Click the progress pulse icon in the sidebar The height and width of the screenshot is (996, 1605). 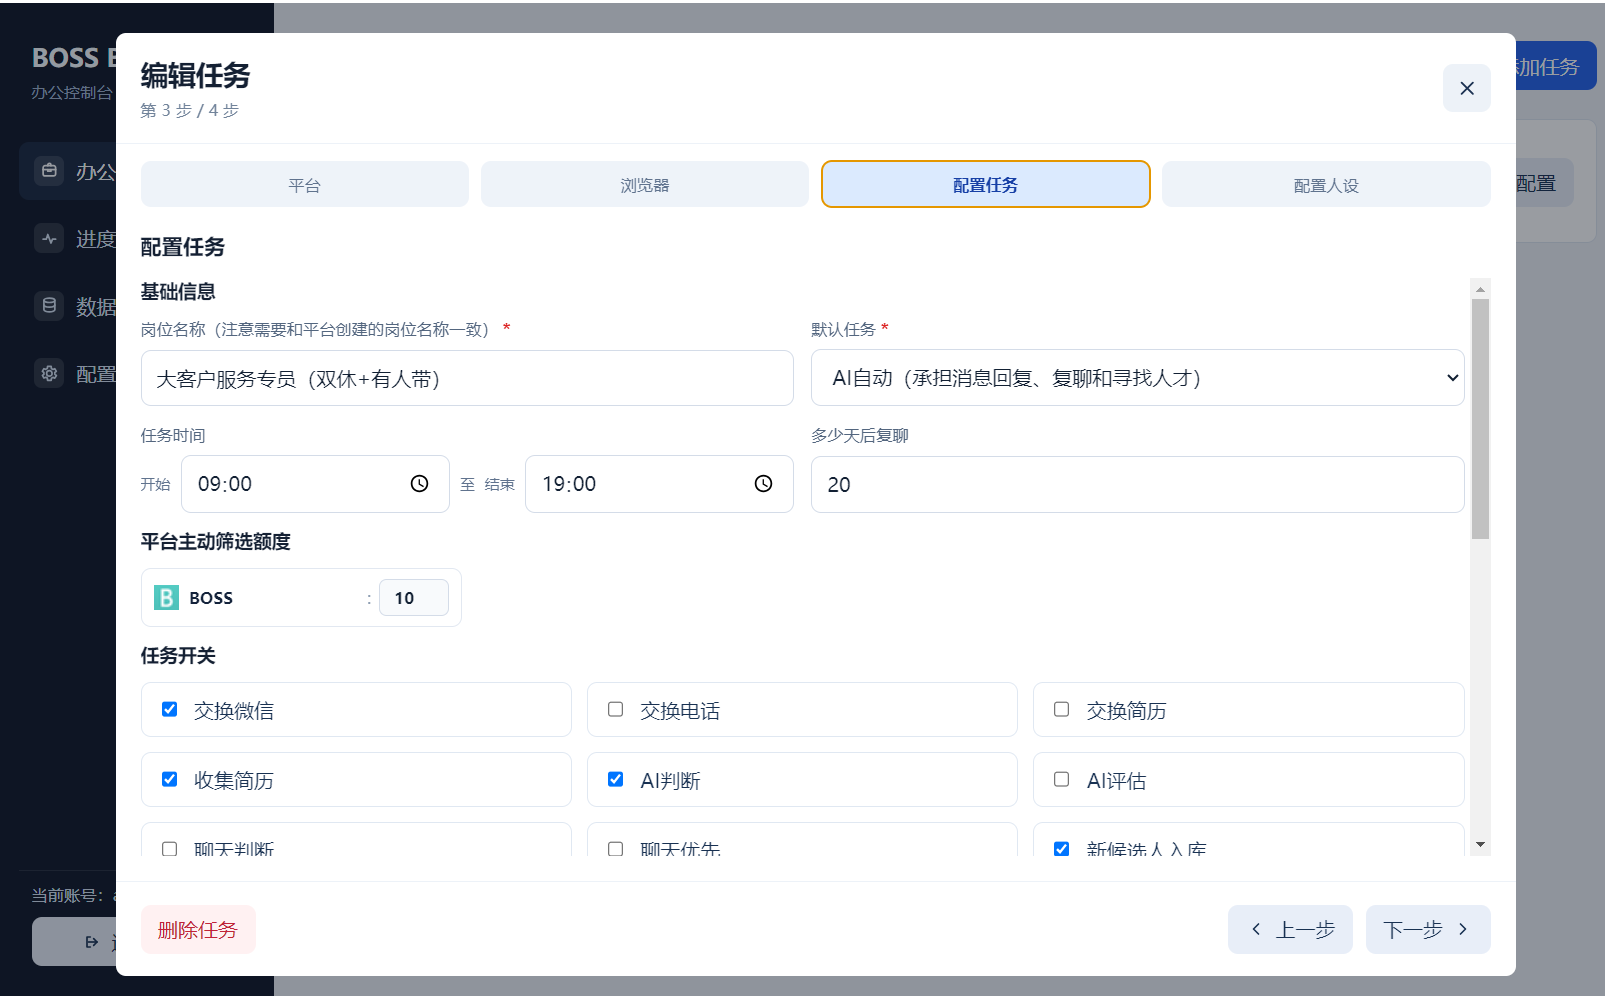coord(49,239)
